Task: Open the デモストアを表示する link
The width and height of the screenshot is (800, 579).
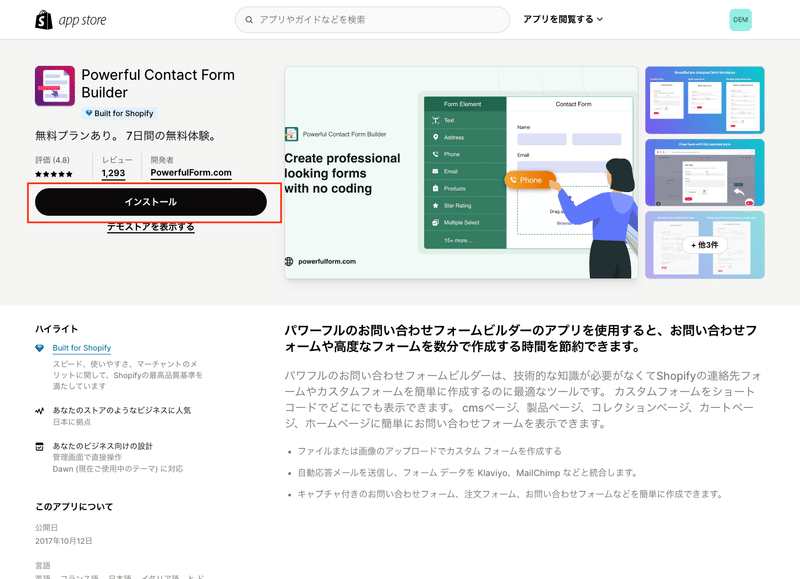Action: pos(151,227)
